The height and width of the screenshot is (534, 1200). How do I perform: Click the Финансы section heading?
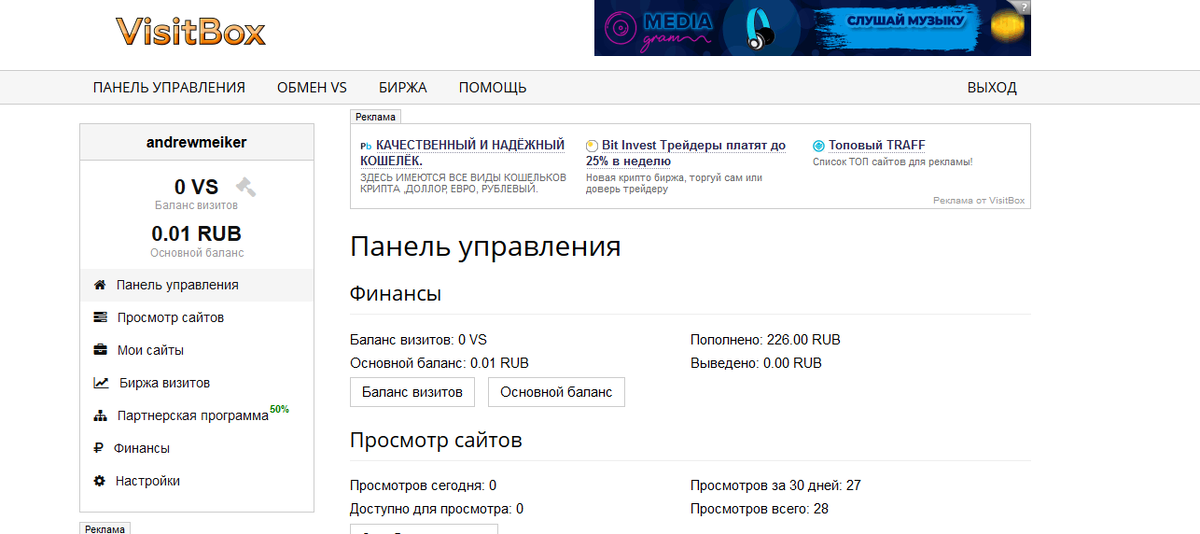point(396,294)
